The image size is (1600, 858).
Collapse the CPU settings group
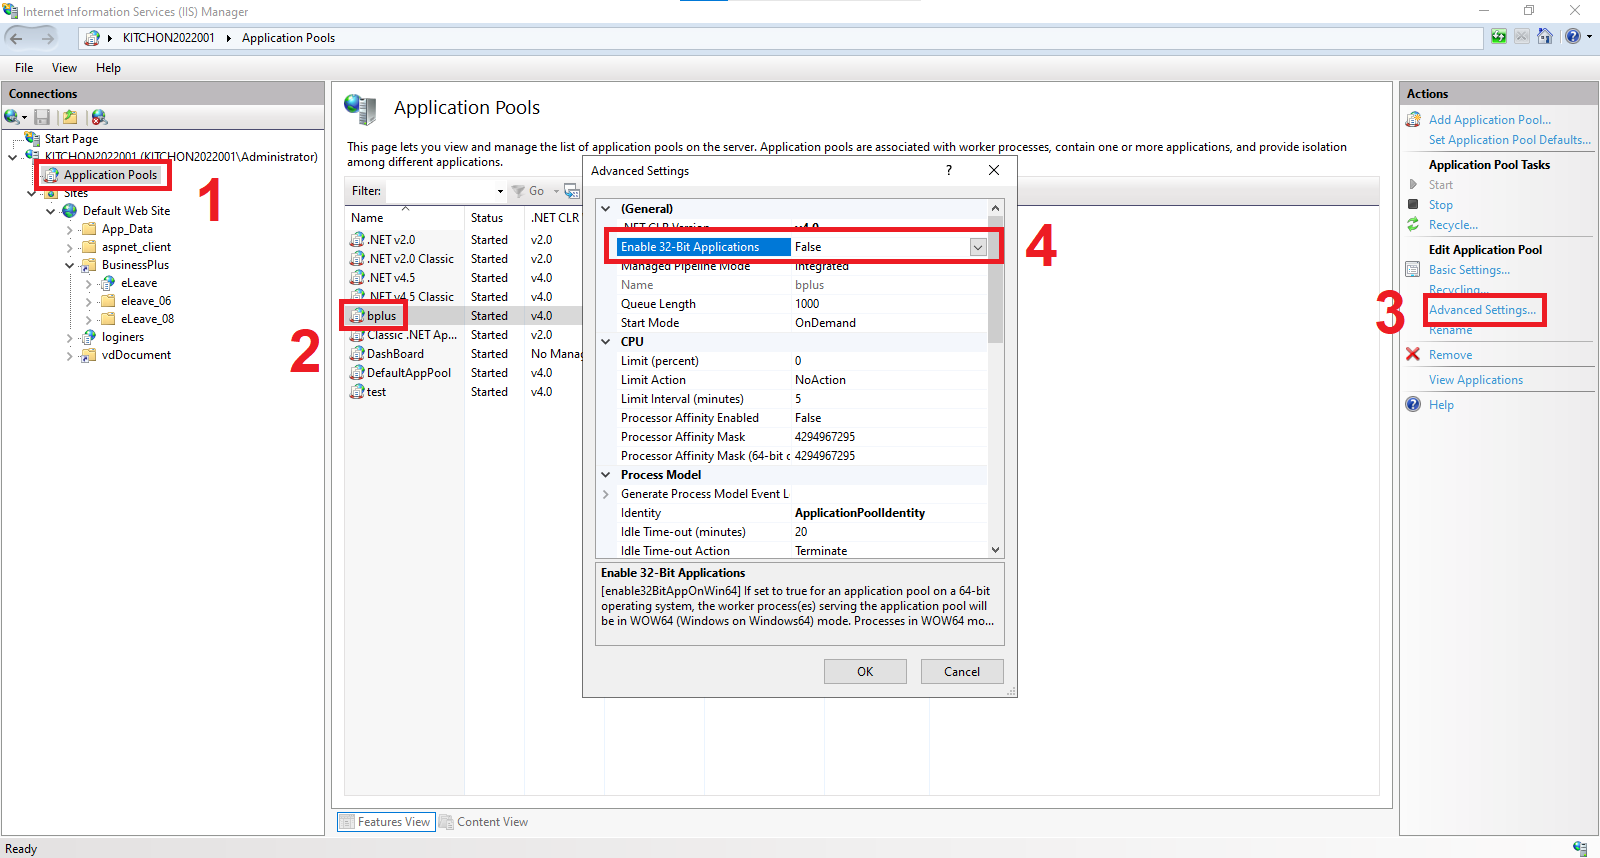coord(606,342)
